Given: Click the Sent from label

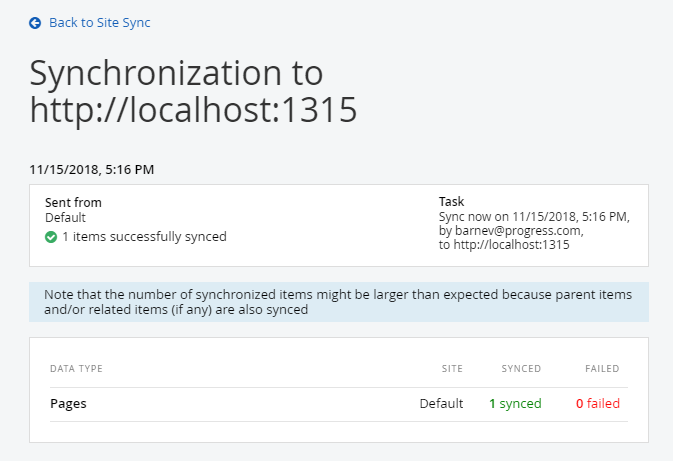Looking at the screenshot, I should tap(73, 202).
